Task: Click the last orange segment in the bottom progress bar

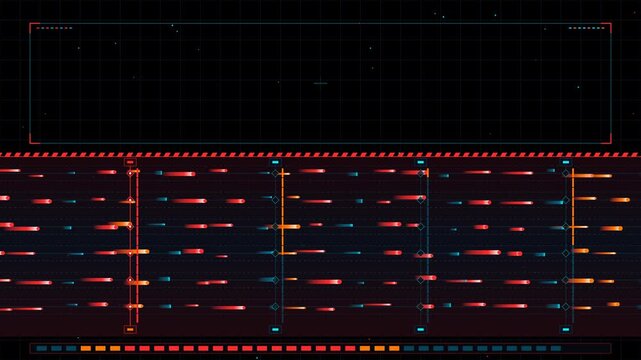Action: (394, 349)
